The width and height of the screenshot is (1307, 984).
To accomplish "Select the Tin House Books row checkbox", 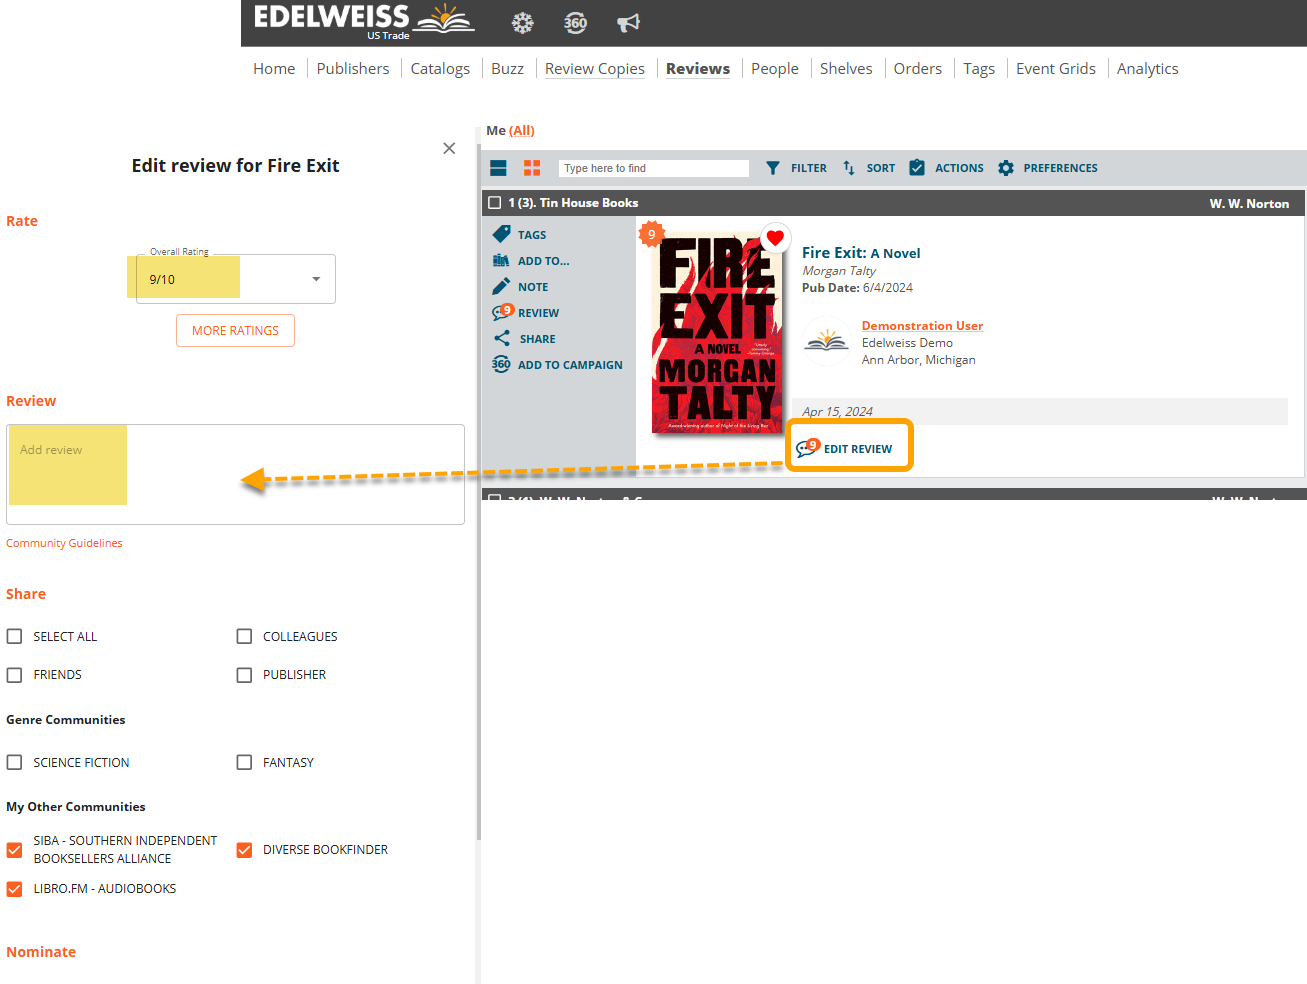I will (x=494, y=202).
